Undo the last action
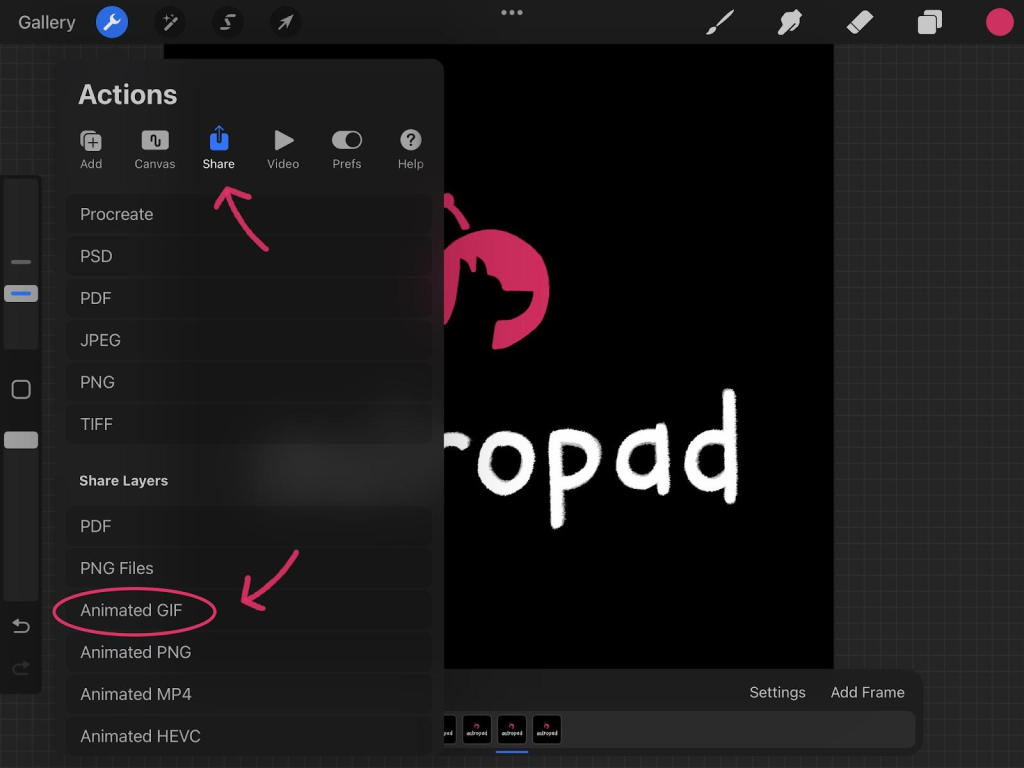Screen dimensions: 1024x768 [21, 626]
